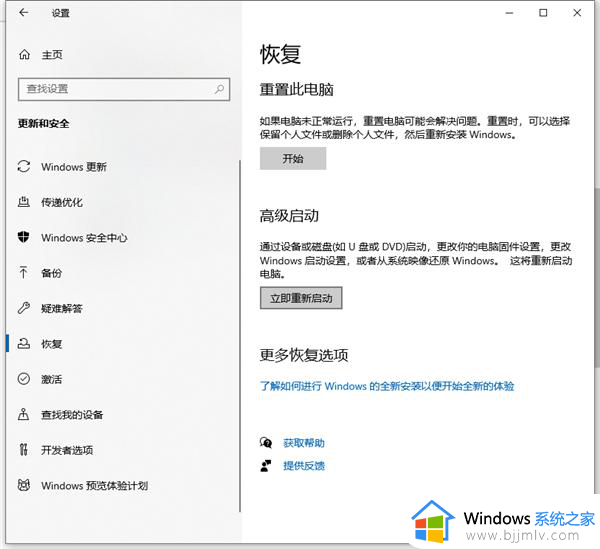Click the magnifier icon in search box
The height and width of the screenshot is (549, 600).
(x=219, y=89)
